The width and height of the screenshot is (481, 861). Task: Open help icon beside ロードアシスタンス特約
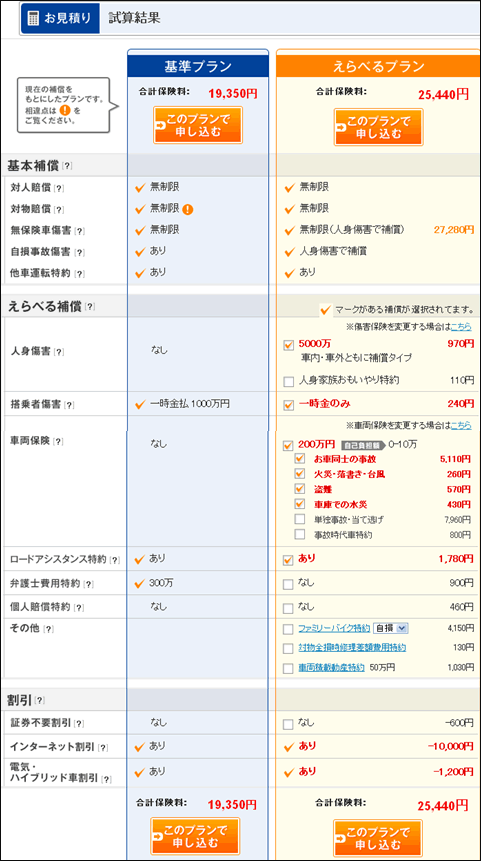pos(114,560)
